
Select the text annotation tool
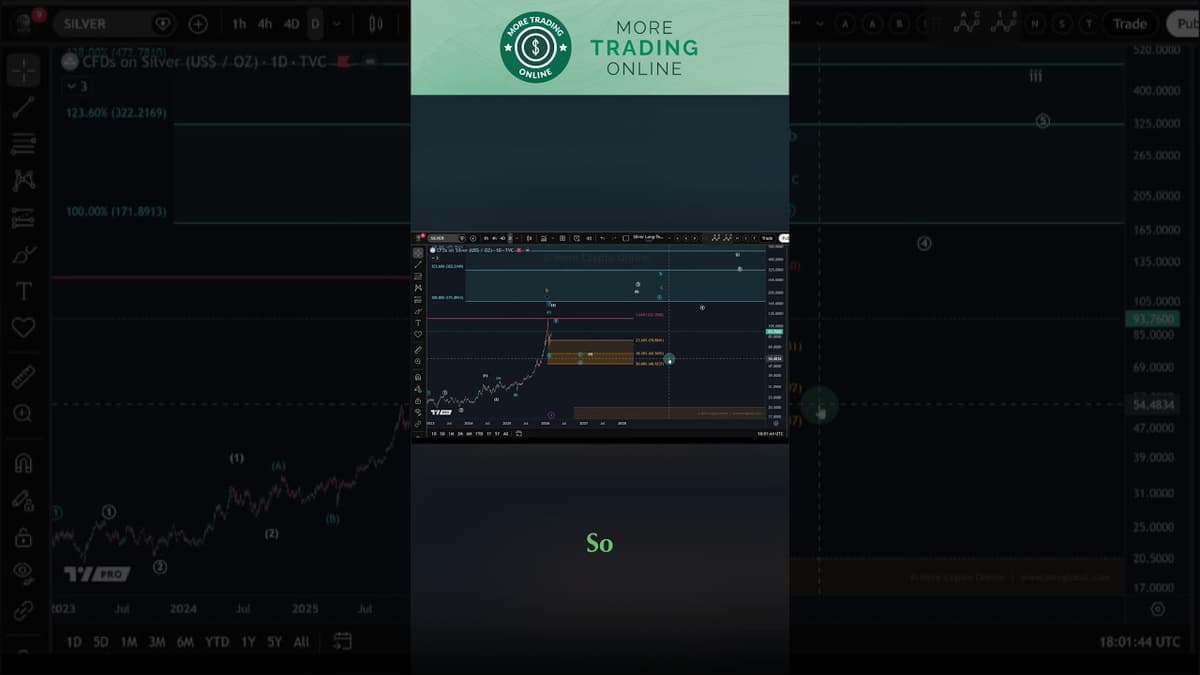tap(24, 291)
